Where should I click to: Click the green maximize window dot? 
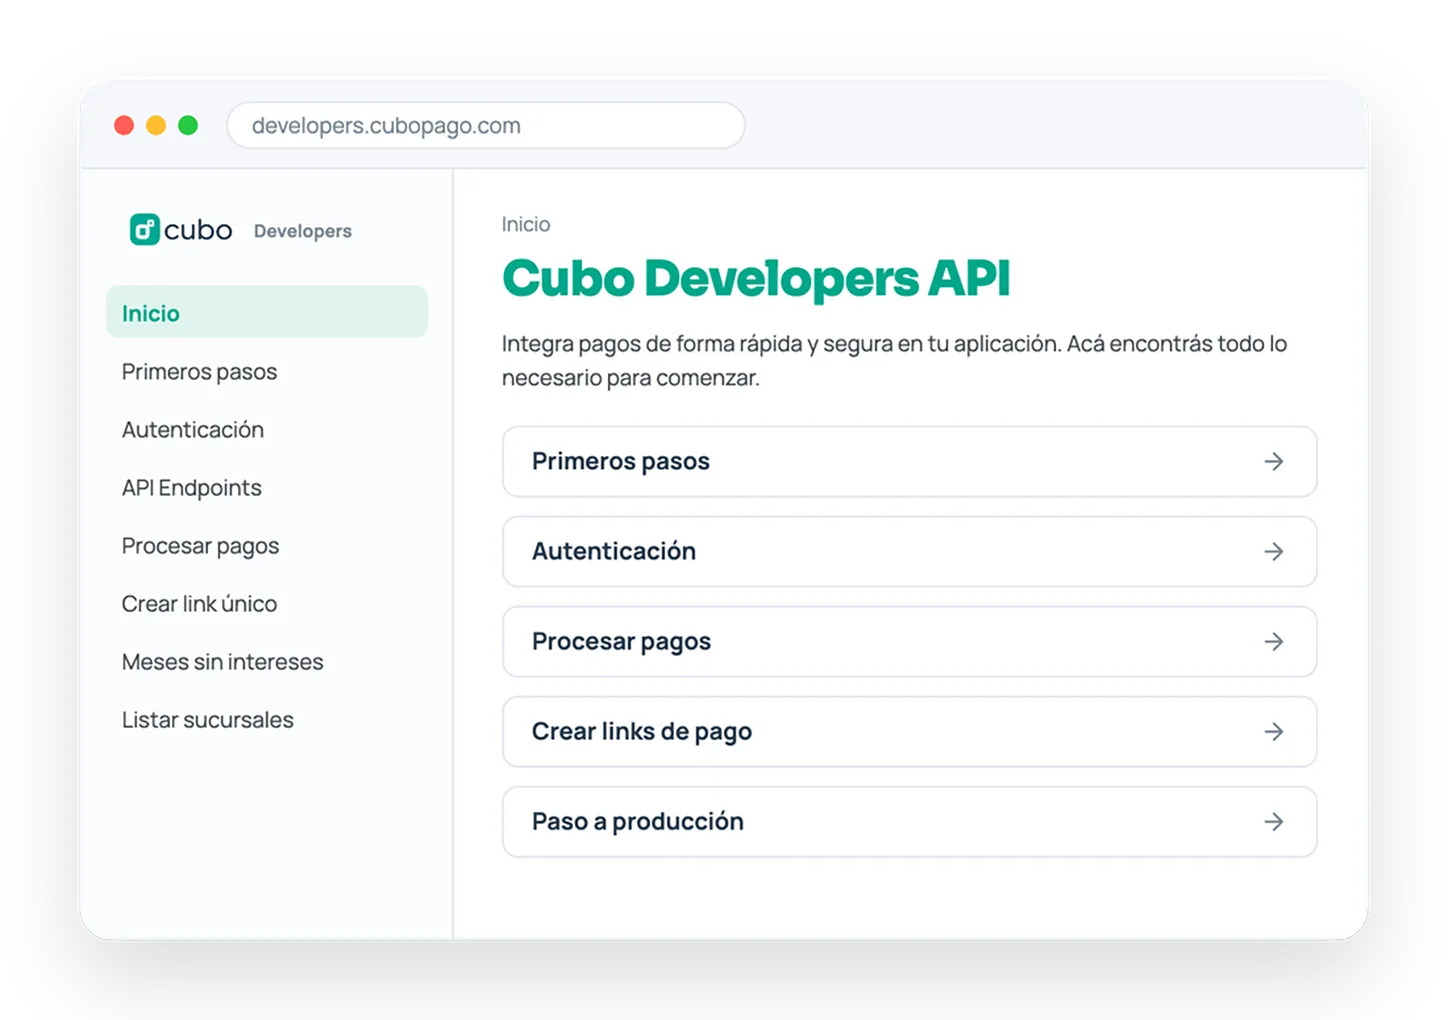click(188, 125)
